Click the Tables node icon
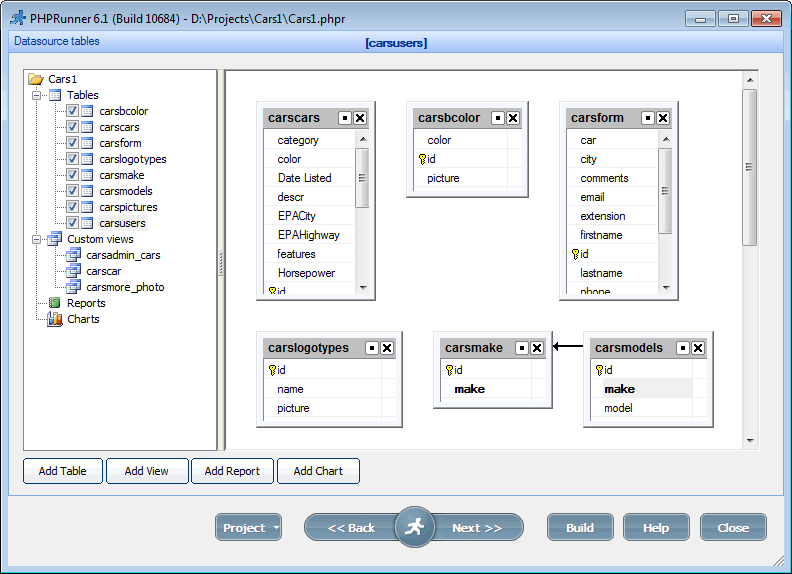The image size is (792, 574). pos(55,95)
